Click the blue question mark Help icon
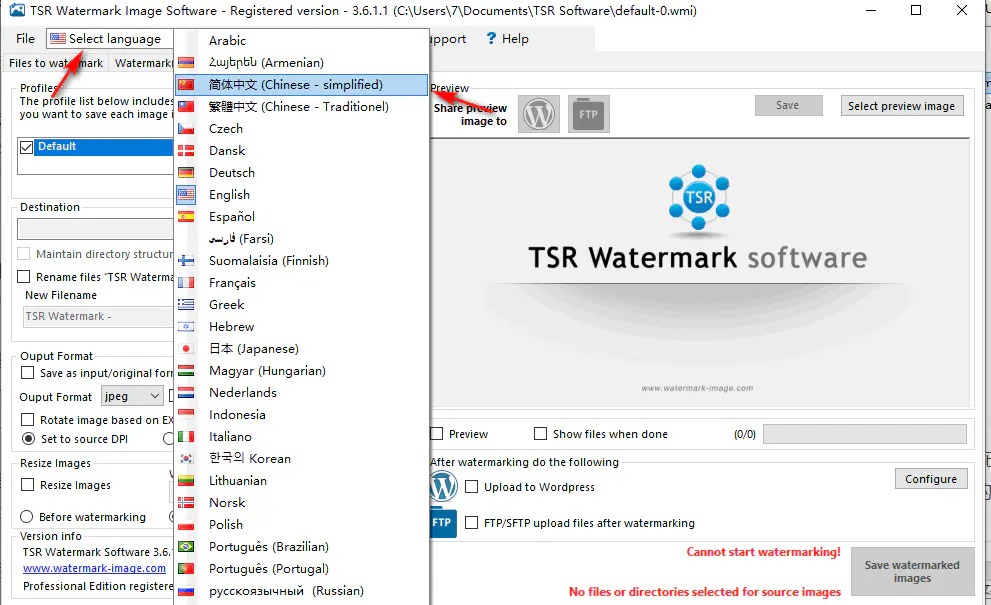The image size is (991, 605). tap(491, 39)
